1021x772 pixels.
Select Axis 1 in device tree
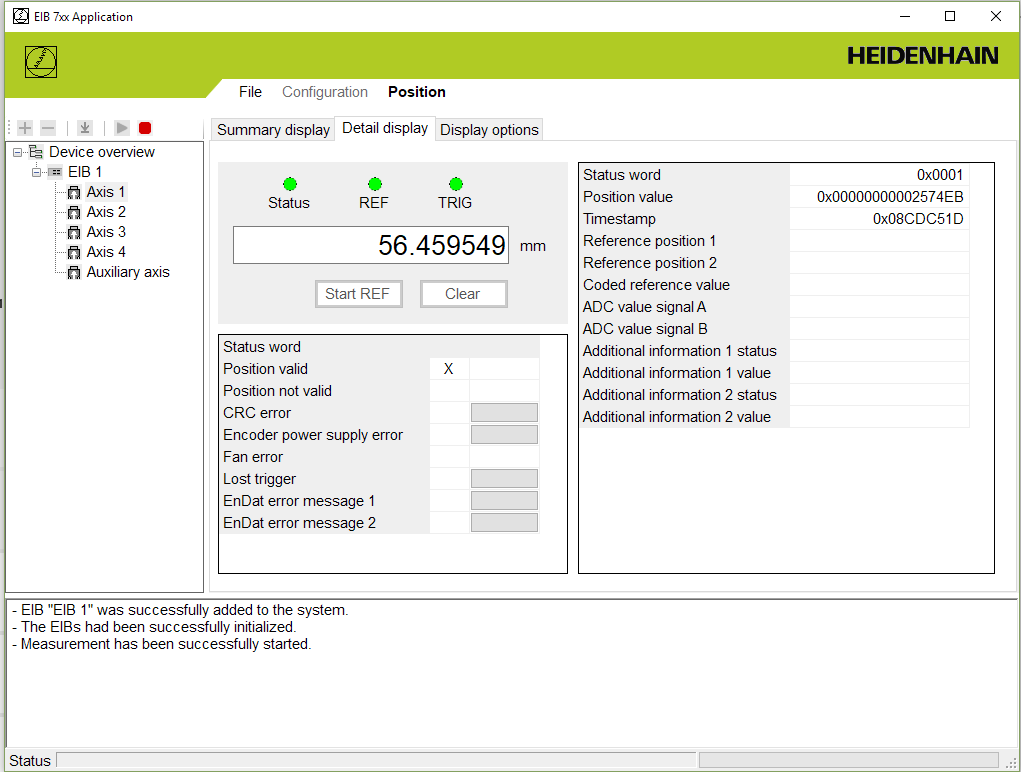pyautogui.click(x=105, y=192)
